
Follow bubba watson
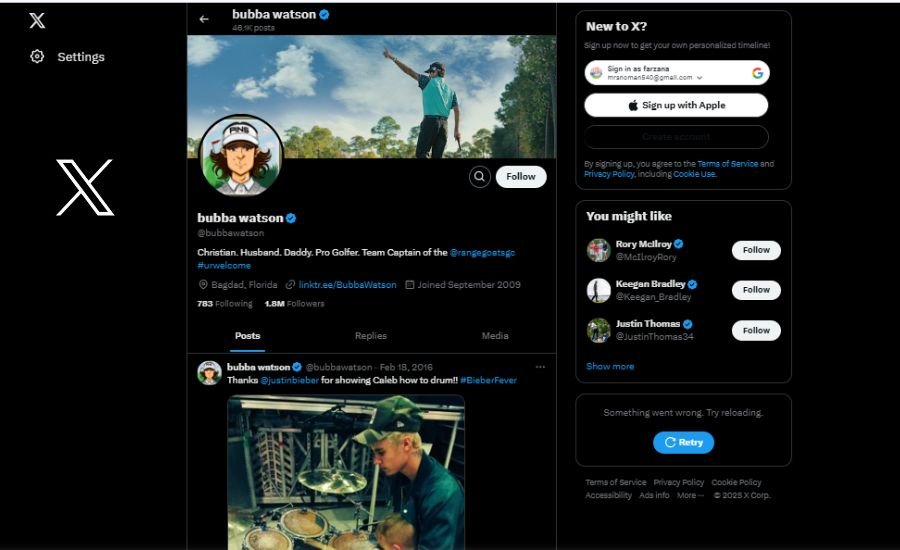pos(521,176)
